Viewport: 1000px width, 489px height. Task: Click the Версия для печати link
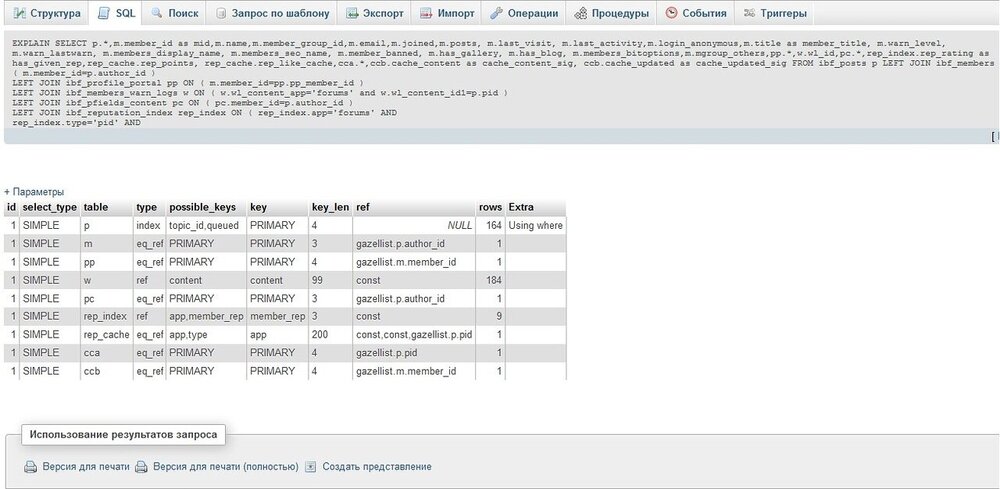click(85, 467)
